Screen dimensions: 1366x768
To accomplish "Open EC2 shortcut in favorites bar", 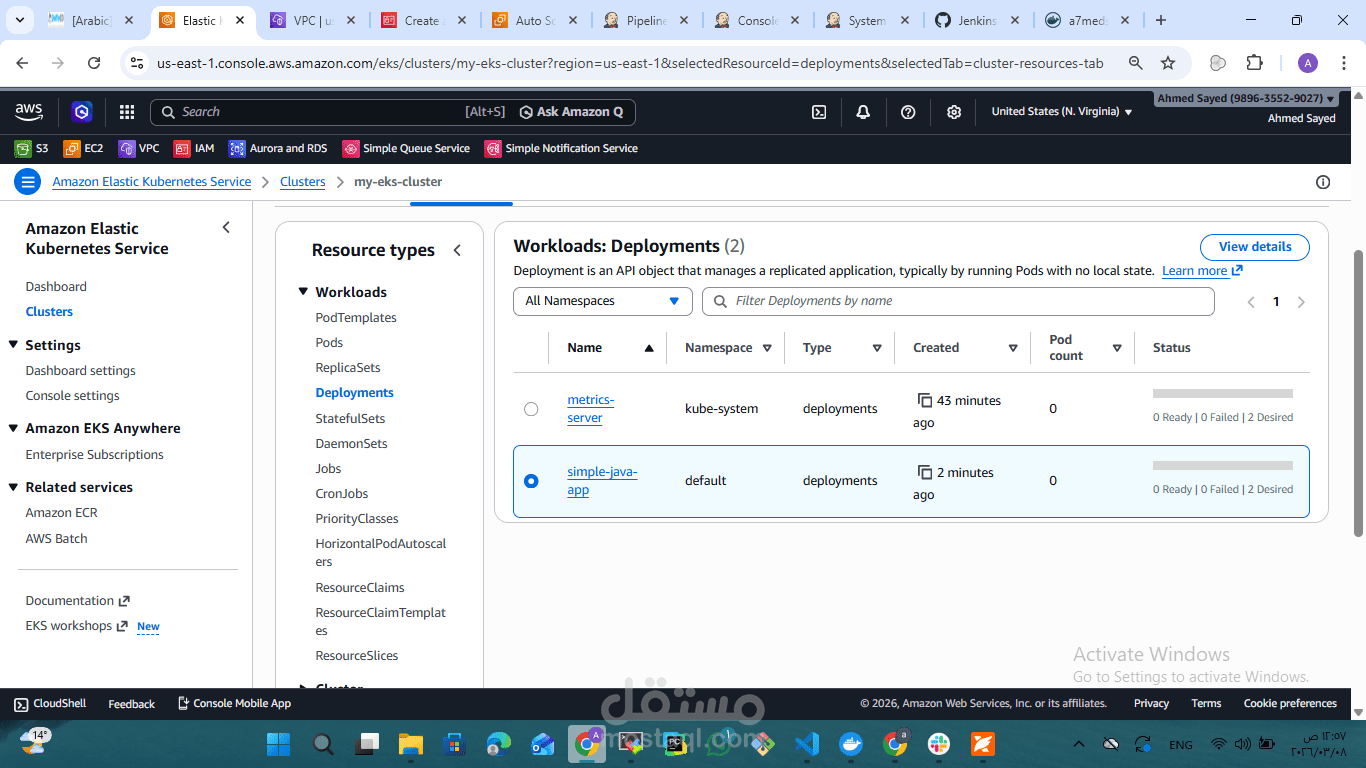I will [x=83, y=148].
